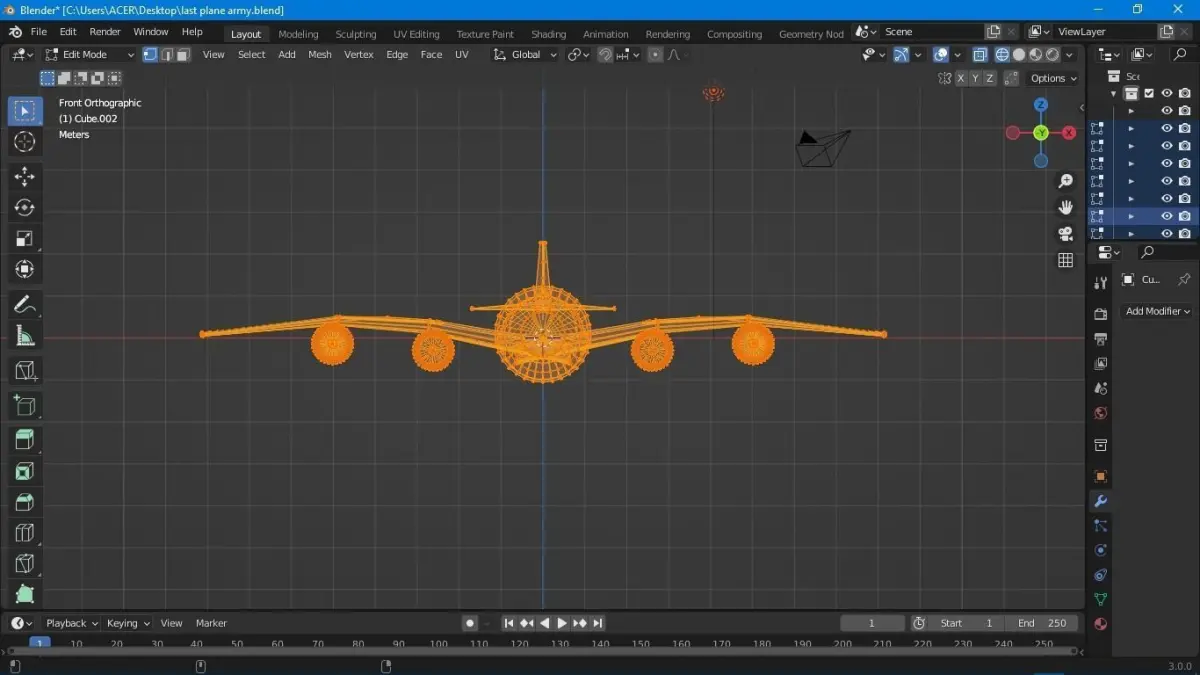
Task: Open the pivot point dropdown
Action: click(x=579, y=54)
